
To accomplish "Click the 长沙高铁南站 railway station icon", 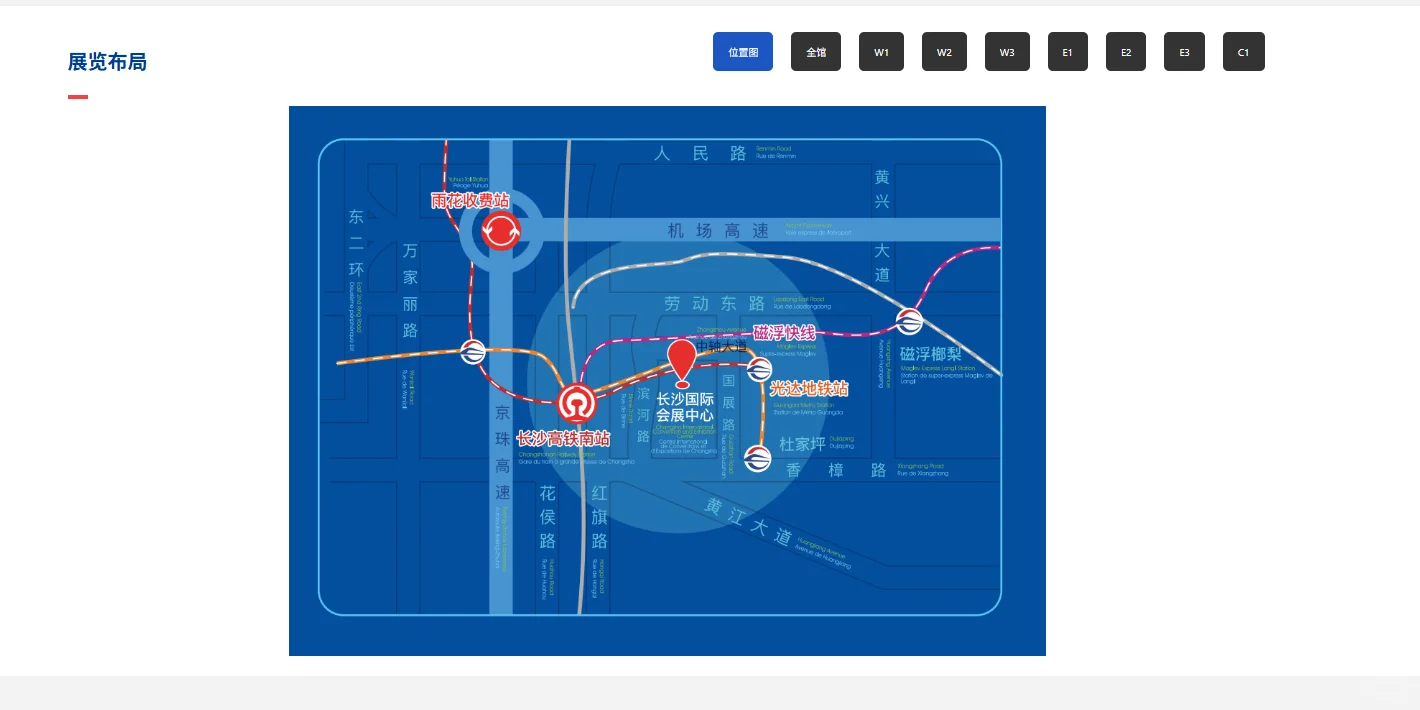I will pos(577,403).
